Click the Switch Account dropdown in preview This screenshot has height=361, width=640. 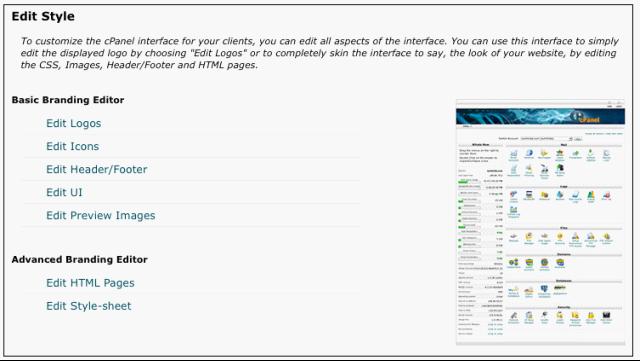point(546,139)
